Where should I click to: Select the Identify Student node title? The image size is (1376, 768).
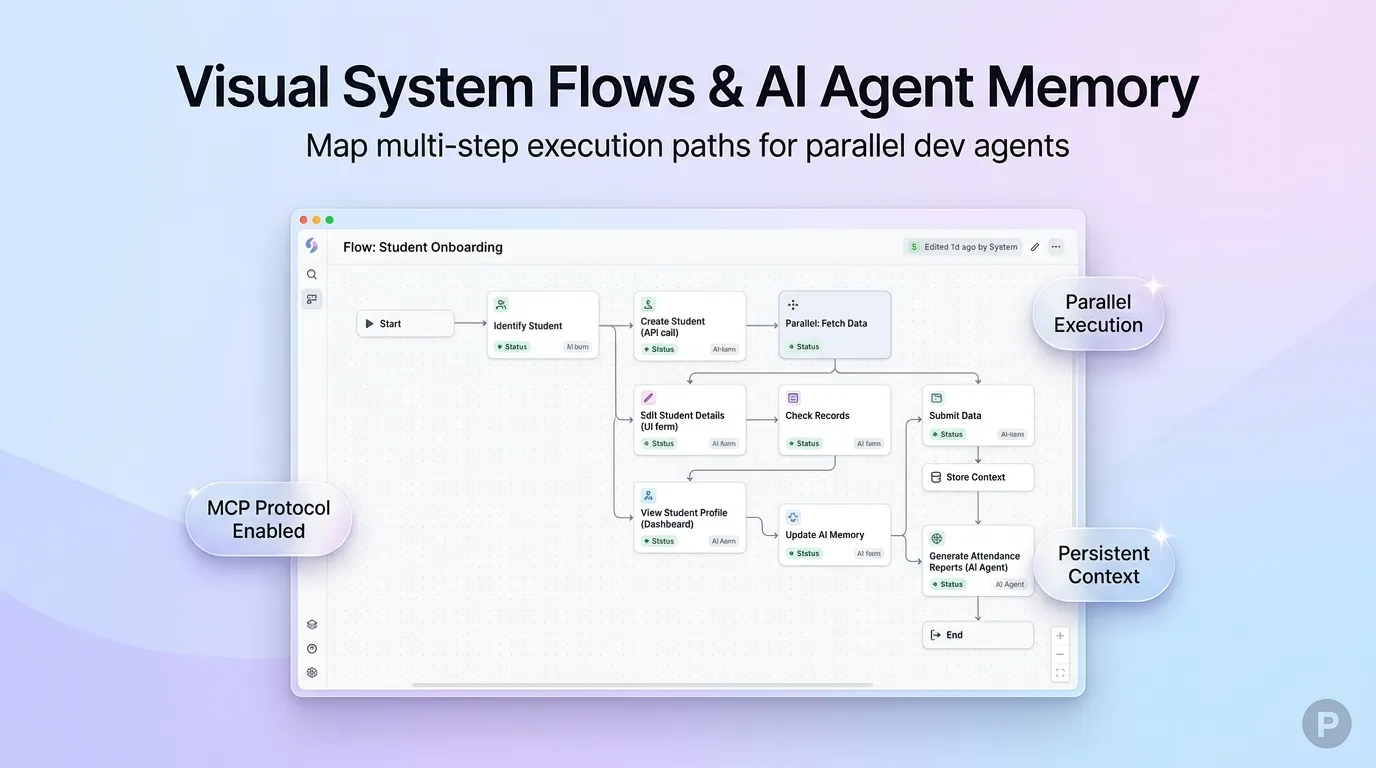[528, 326]
